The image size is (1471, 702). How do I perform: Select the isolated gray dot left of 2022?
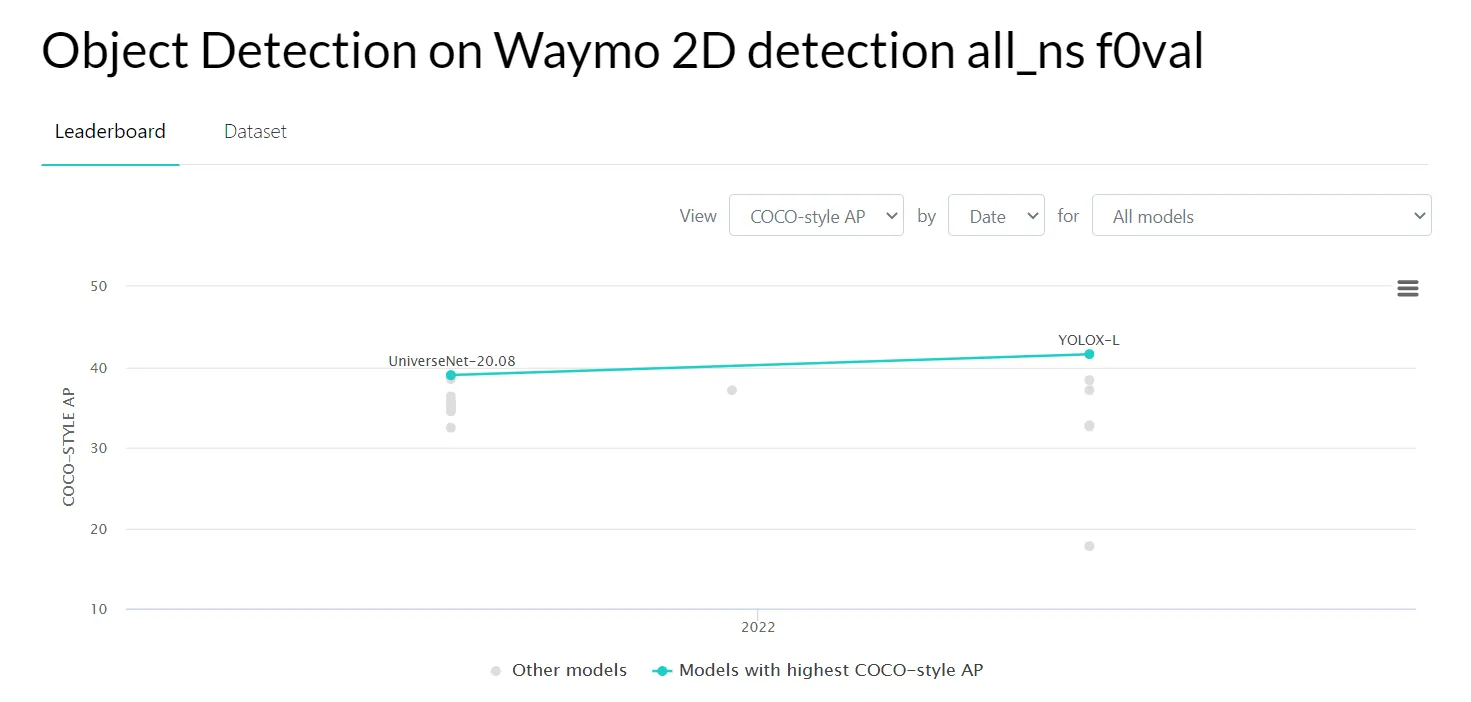[732, 390]
